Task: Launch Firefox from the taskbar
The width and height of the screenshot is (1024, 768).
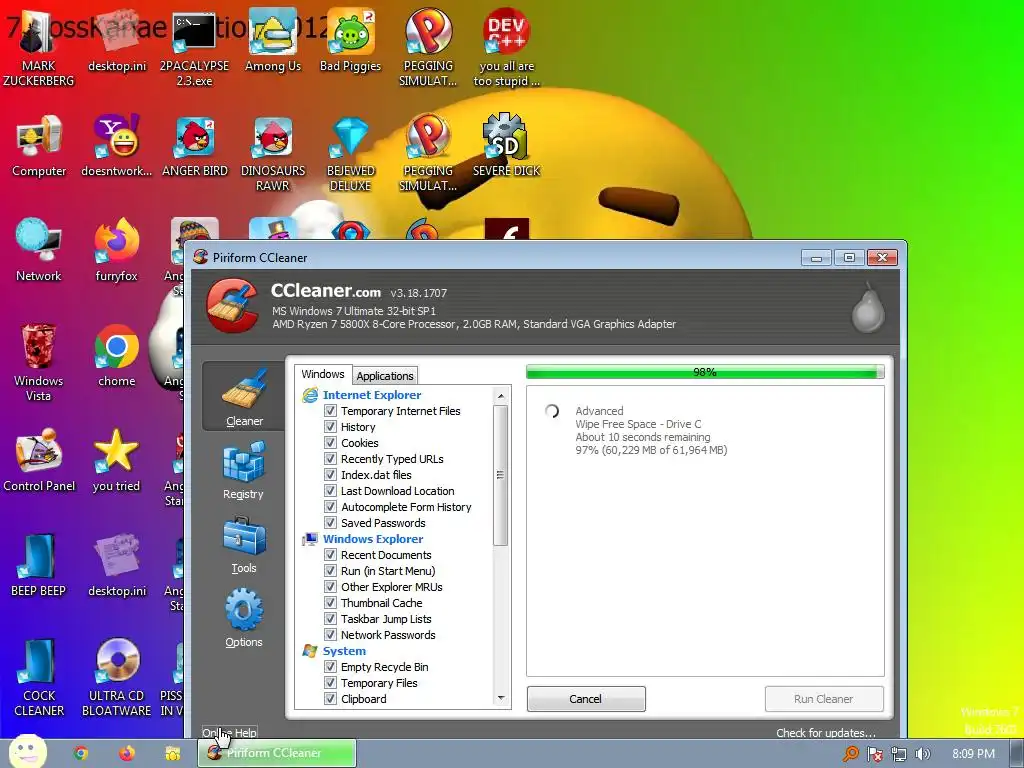Action: [127, 753]
